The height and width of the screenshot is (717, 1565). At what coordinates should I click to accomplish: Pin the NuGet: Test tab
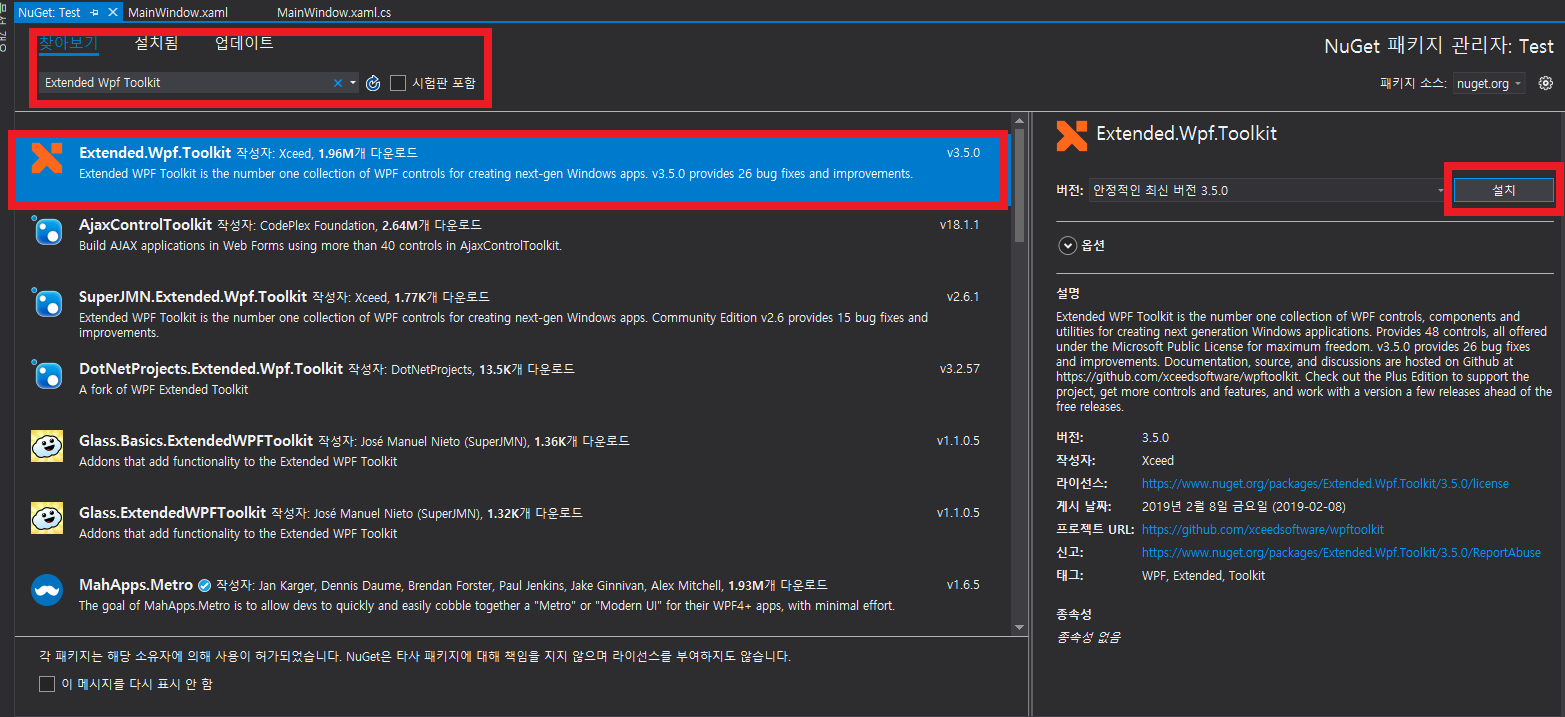click(95, 12)
